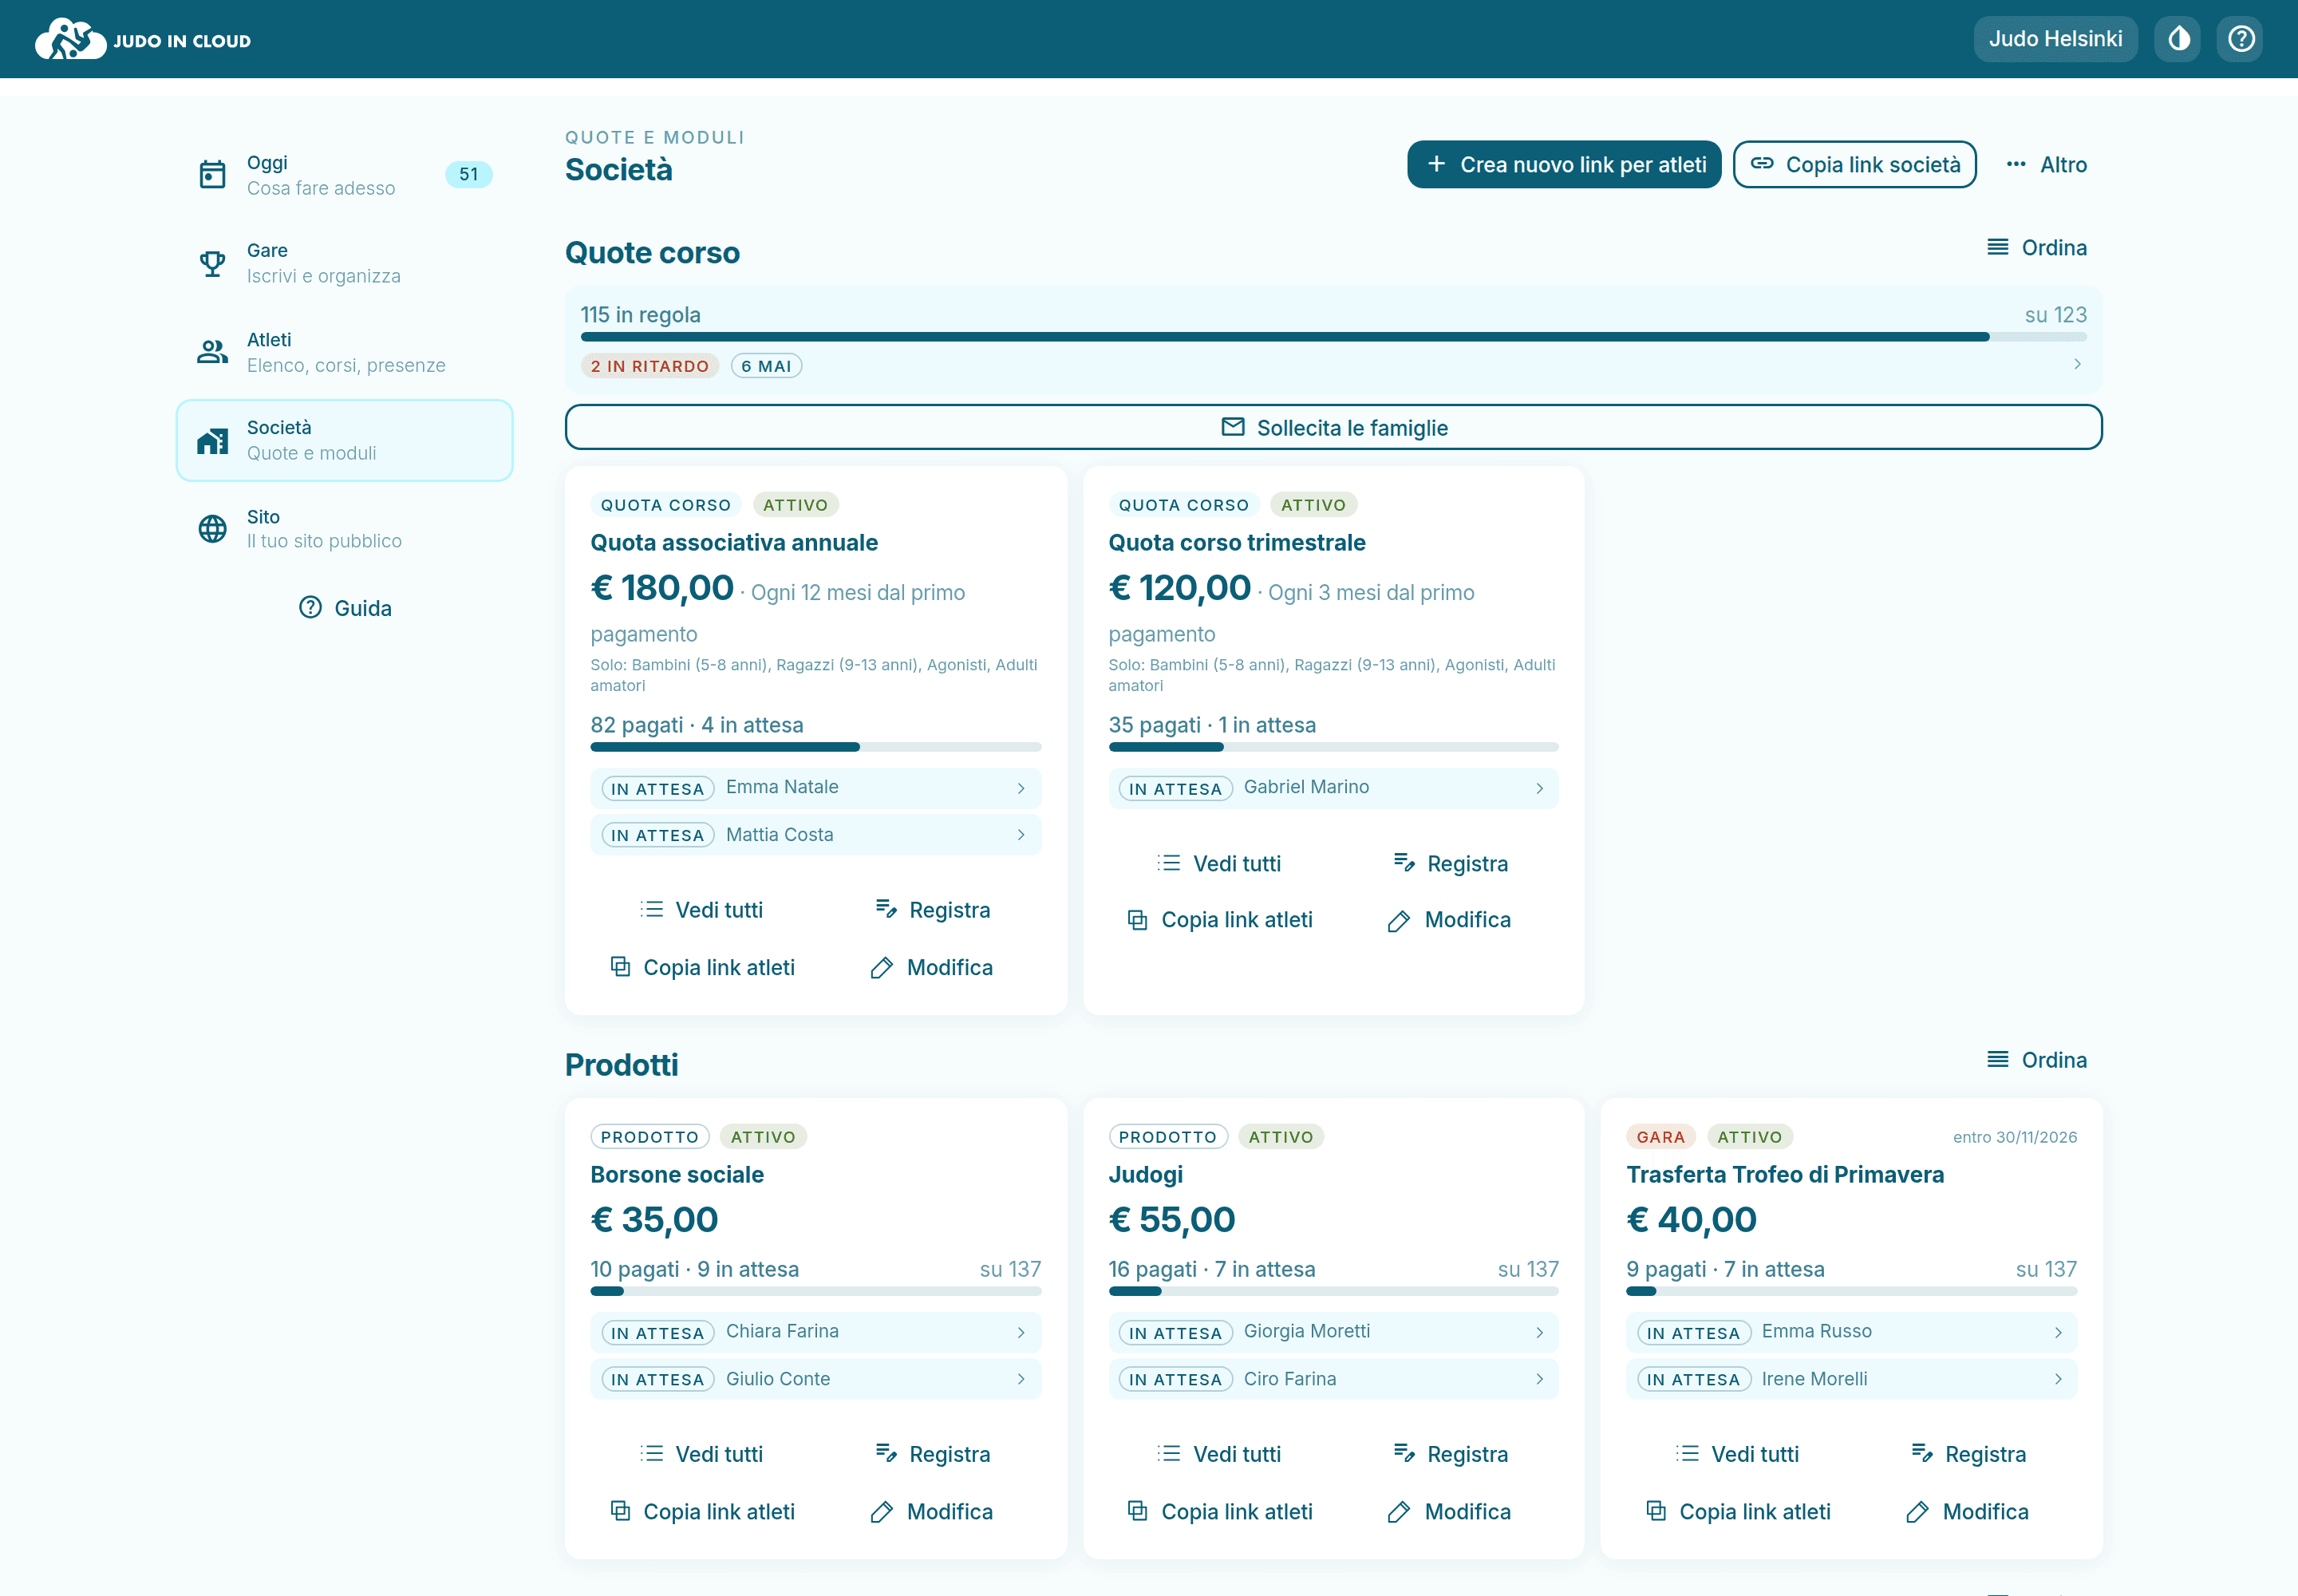Click Registra in Trasferta Trofeo di Primavera
The width and height of the screenshot is (2298, 1596).
click(x=1968, y=1454)
